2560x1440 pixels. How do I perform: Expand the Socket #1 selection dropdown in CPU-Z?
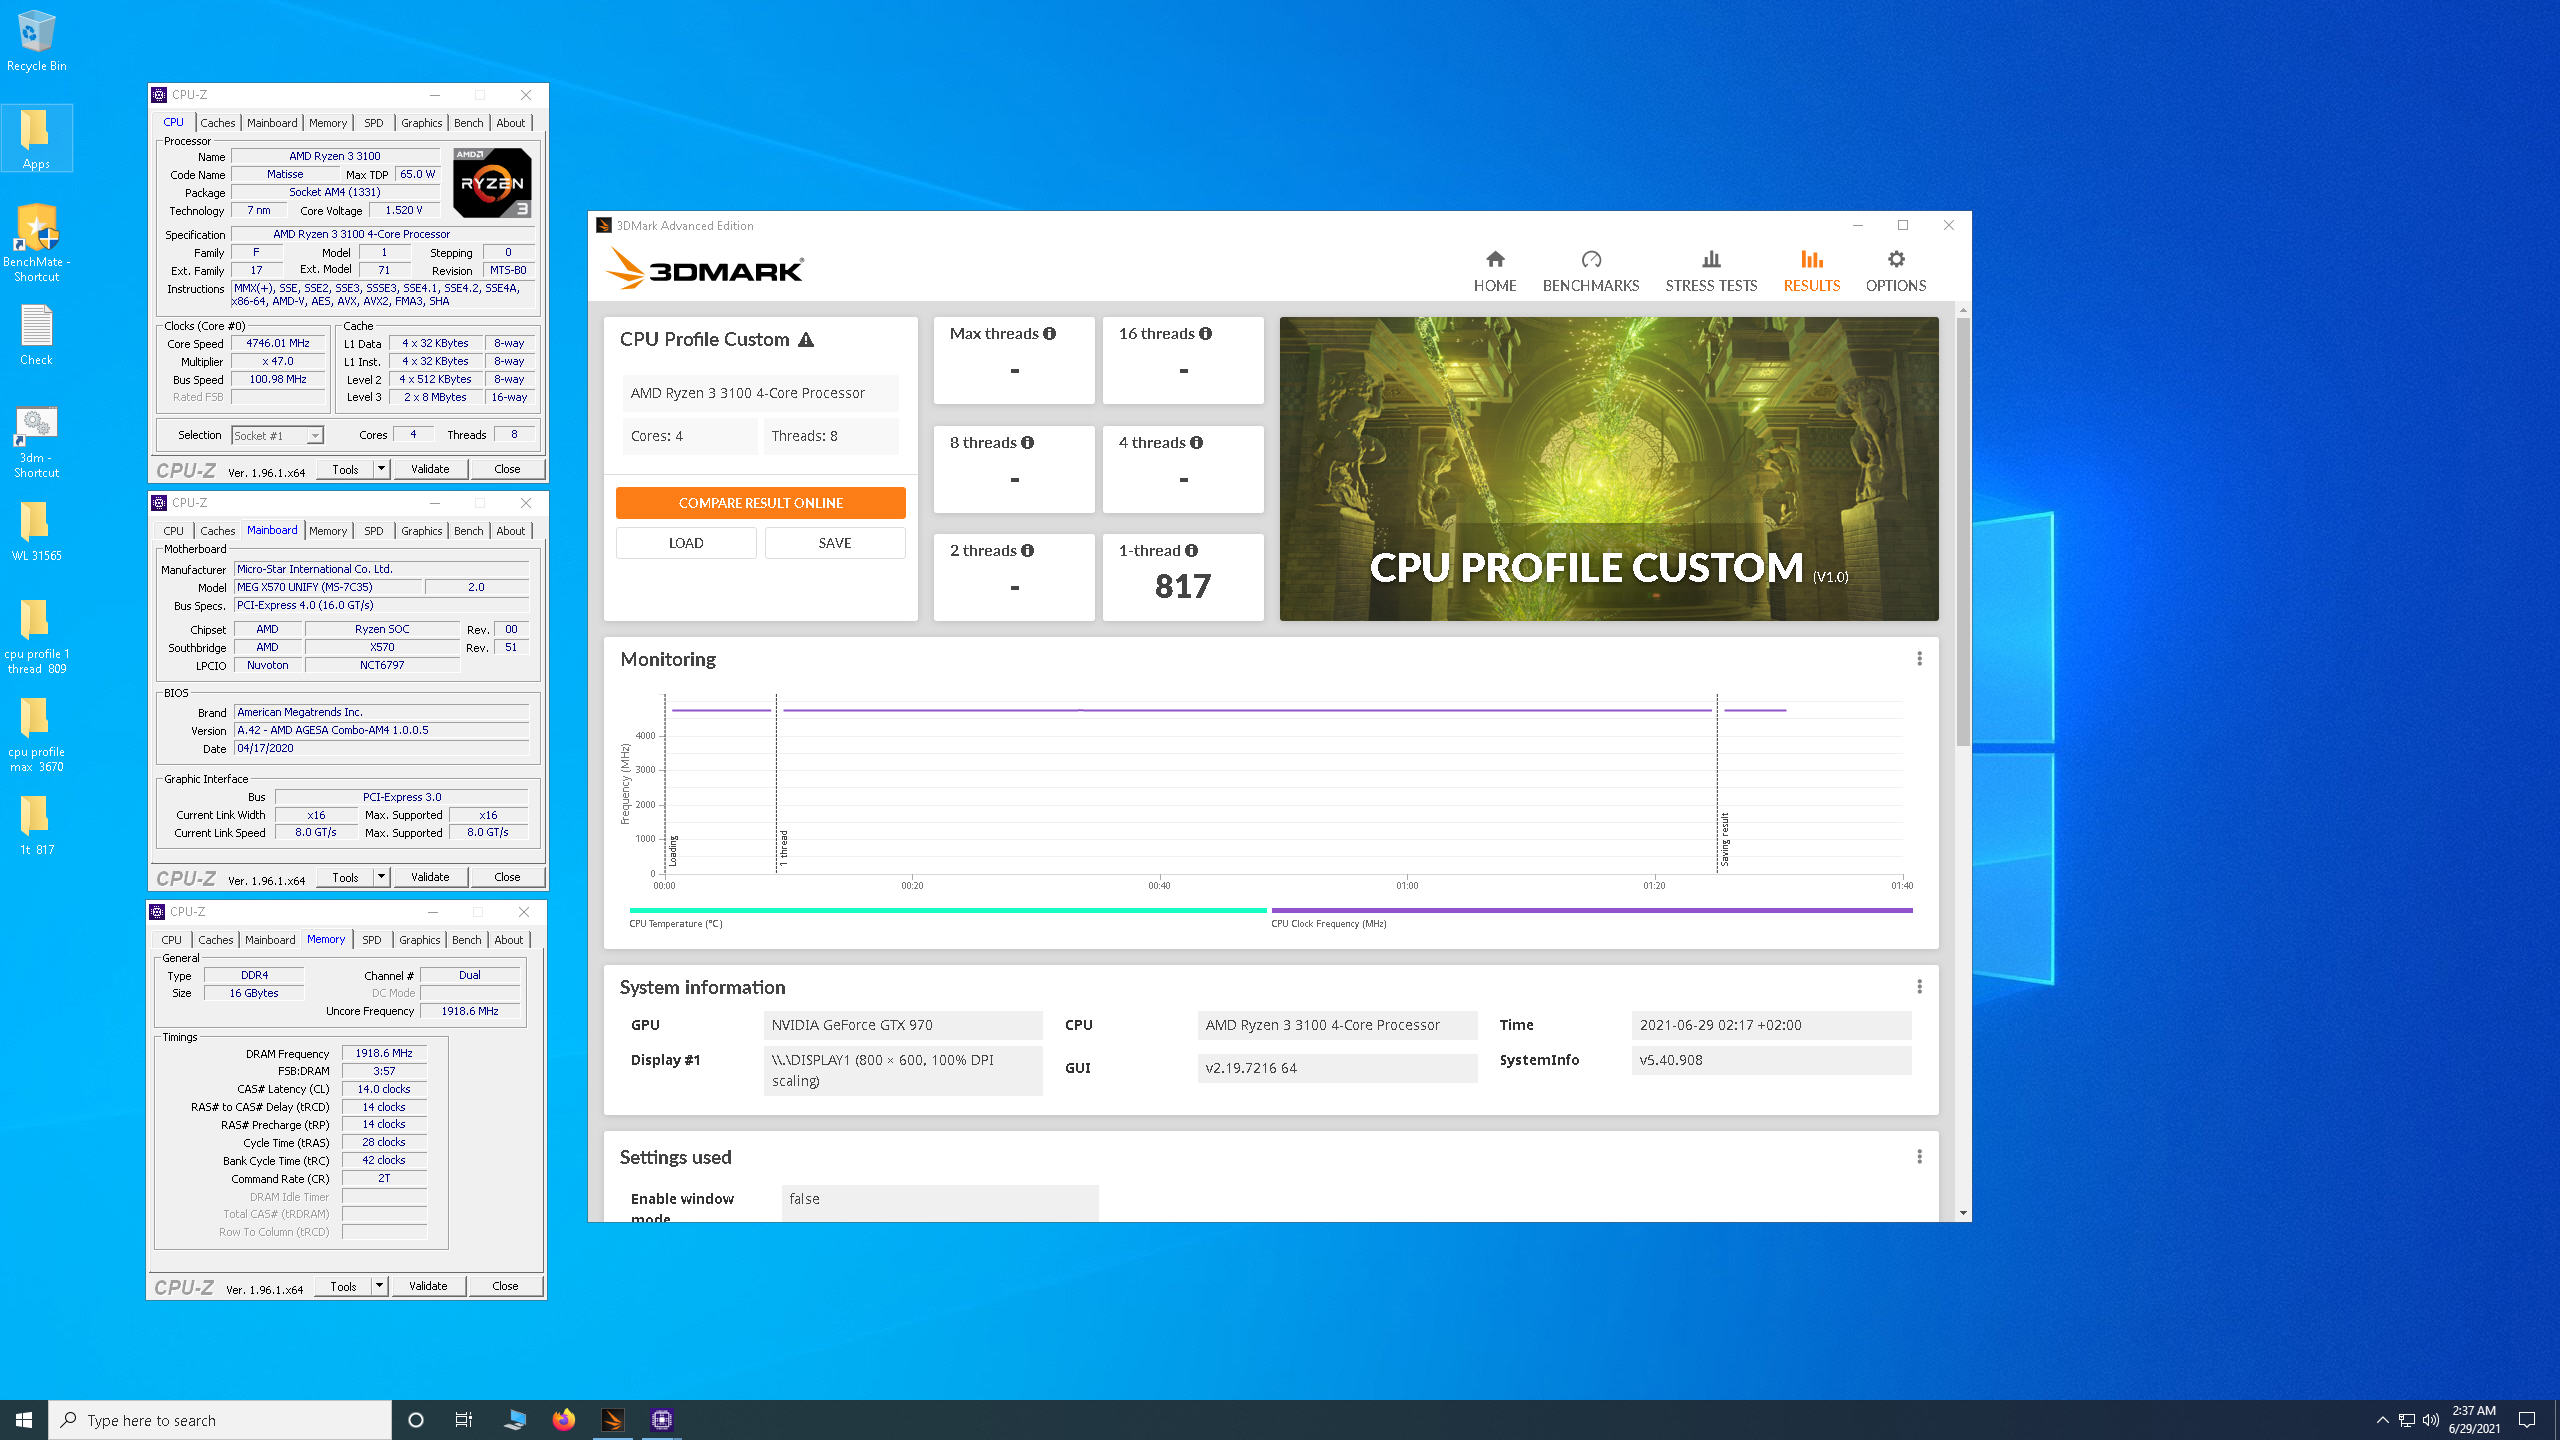point(315,436)
